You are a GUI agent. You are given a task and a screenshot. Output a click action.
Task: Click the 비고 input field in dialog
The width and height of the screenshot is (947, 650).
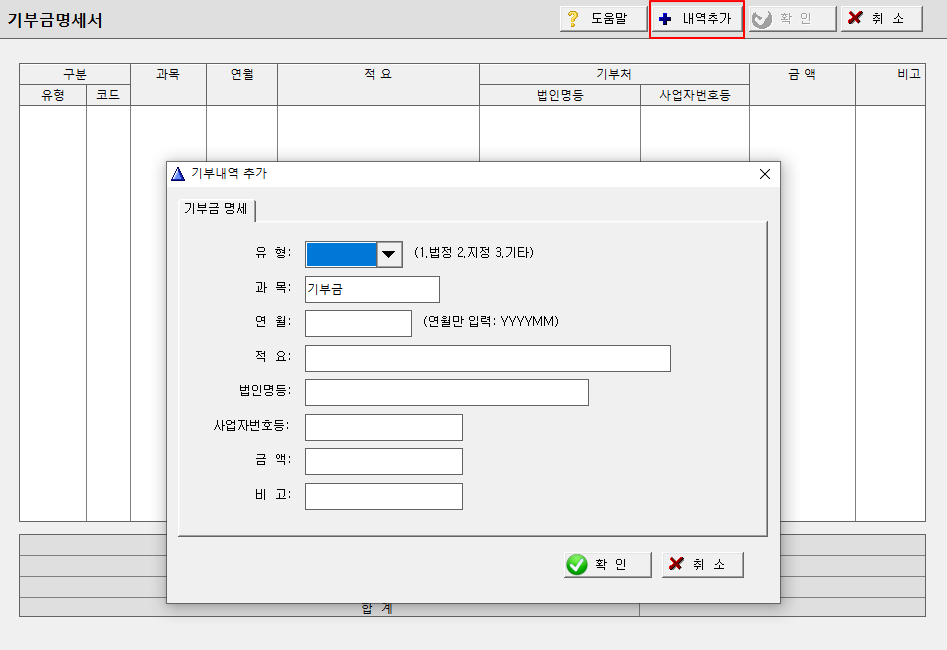(x=384, y=497)
